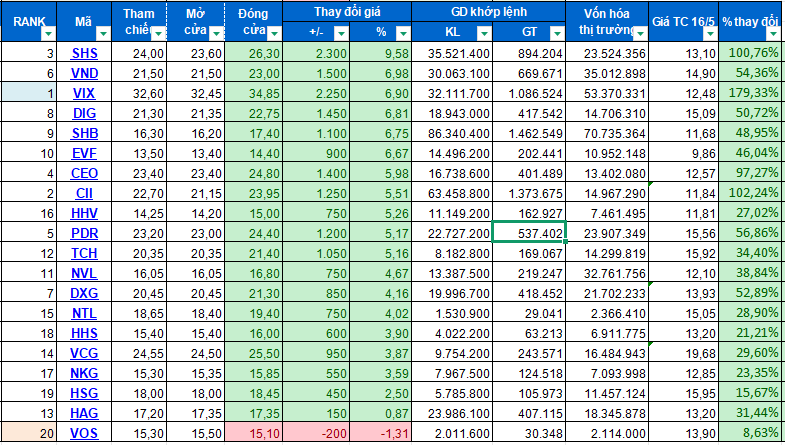The width and height of the screenshot is (785, 445).
Task: Select the 179,33% cell for VIX
Action: tap(751, 93)
